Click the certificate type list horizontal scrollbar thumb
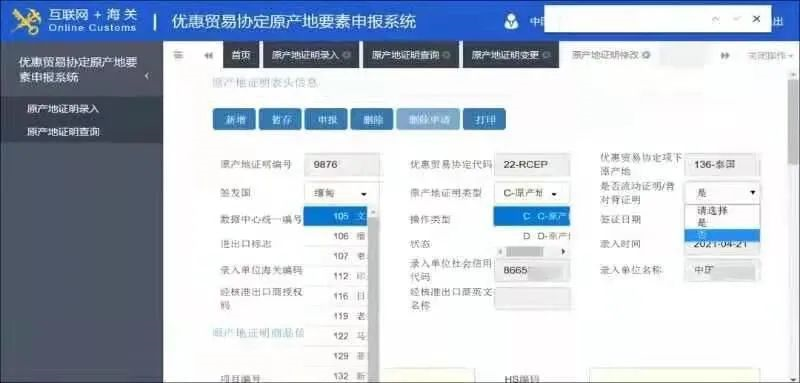This screenshot has height=383, width=800. click(524, 252)
